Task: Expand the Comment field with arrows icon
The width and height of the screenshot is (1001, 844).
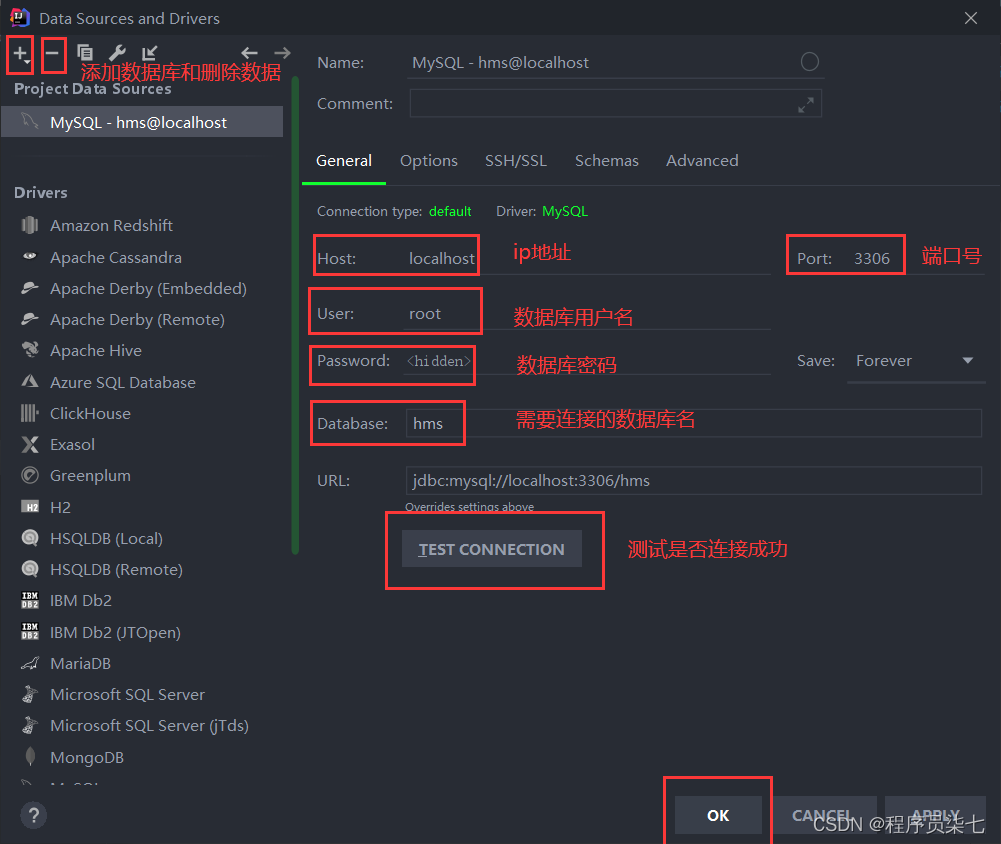Action: tap(806, 105)
